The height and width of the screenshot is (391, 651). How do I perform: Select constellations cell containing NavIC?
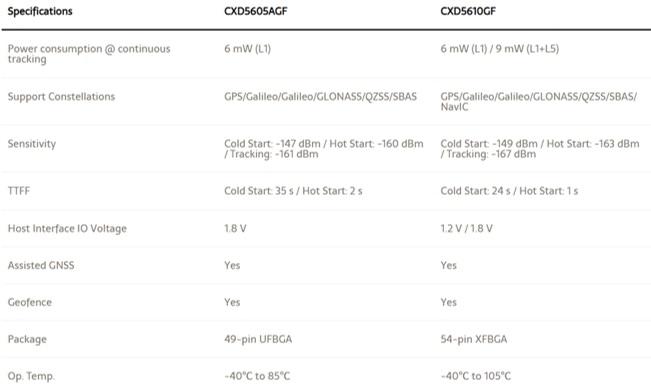pos(538,102)
